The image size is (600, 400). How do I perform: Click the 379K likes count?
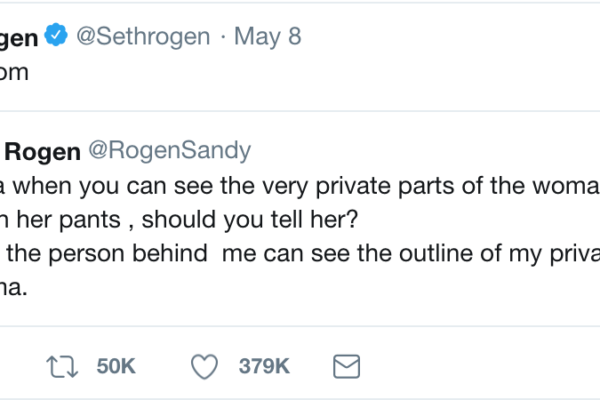[x=260, y=367]
